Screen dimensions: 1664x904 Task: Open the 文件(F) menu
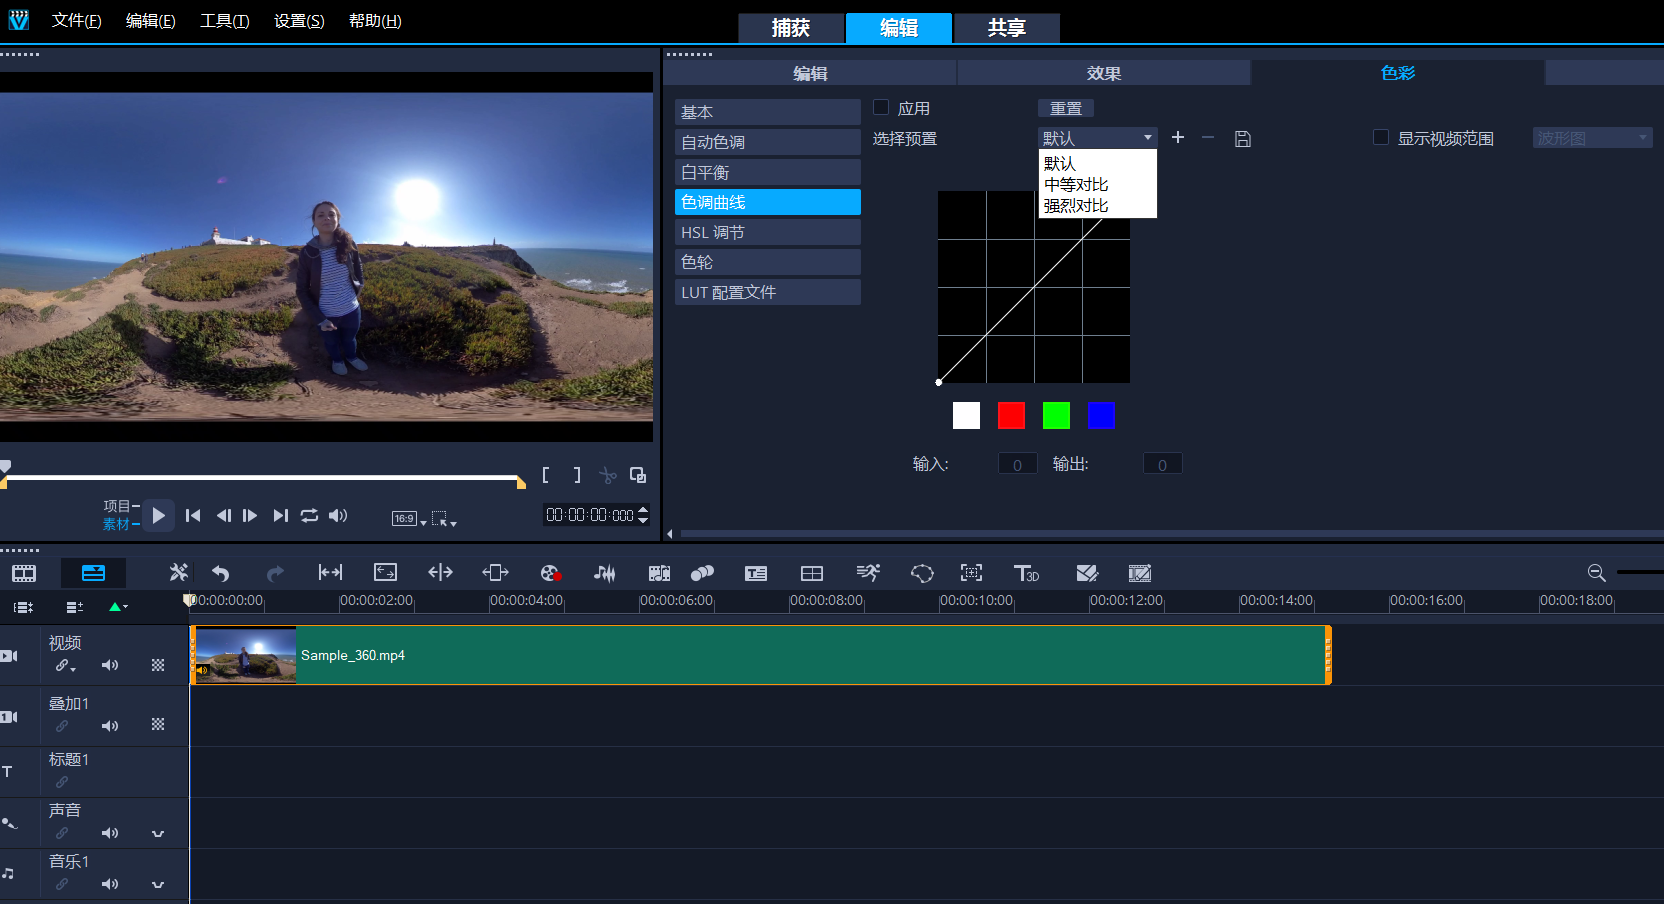(76, 21)
